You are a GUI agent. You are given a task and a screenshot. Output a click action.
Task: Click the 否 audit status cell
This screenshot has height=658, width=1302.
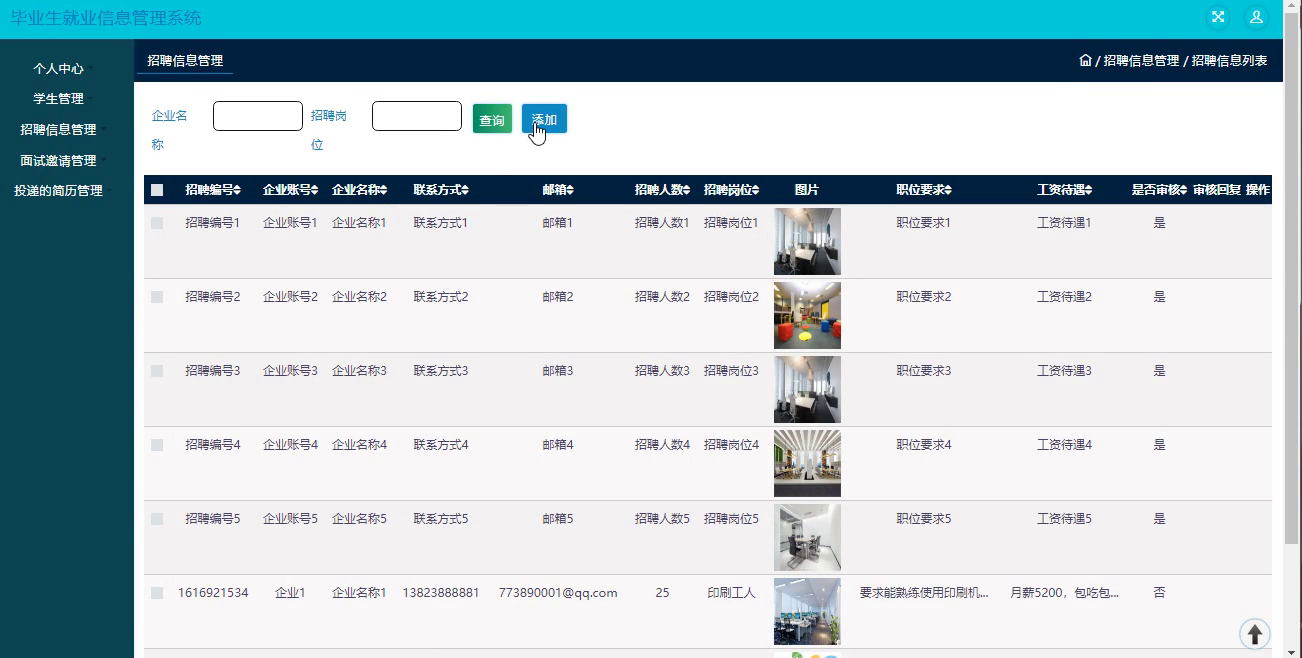[x=1159, y=593]
